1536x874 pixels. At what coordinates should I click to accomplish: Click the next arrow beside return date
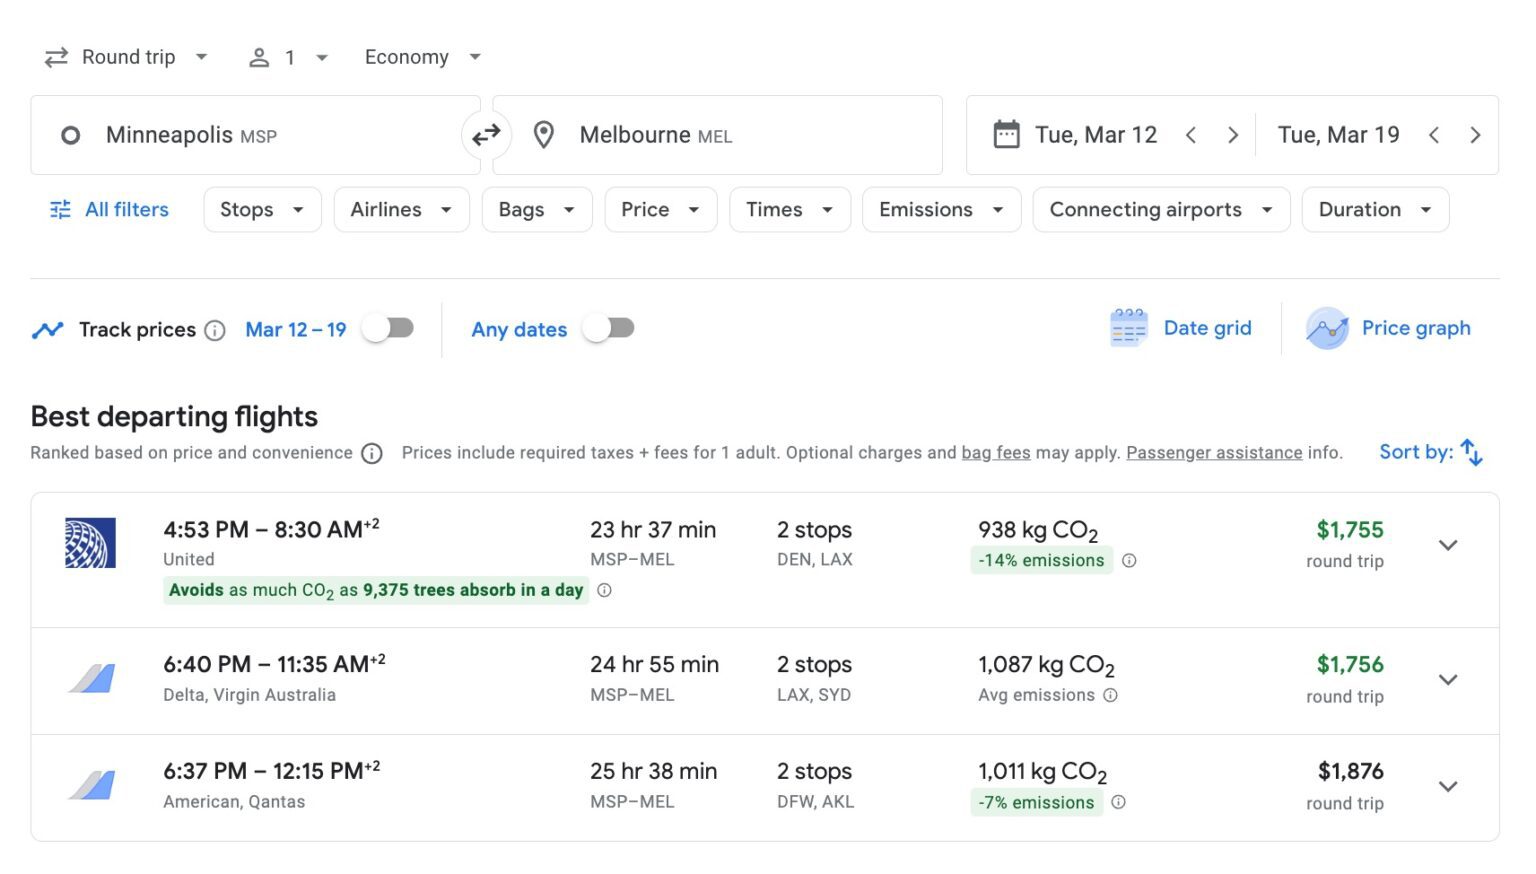point(1476,134)
